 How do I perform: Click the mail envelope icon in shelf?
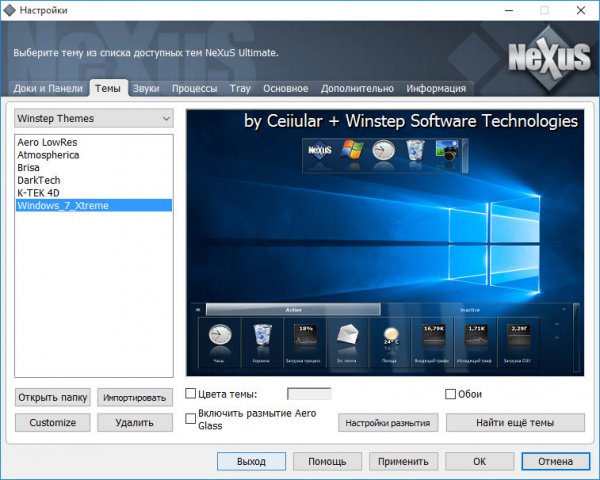[x=347, y=334]
